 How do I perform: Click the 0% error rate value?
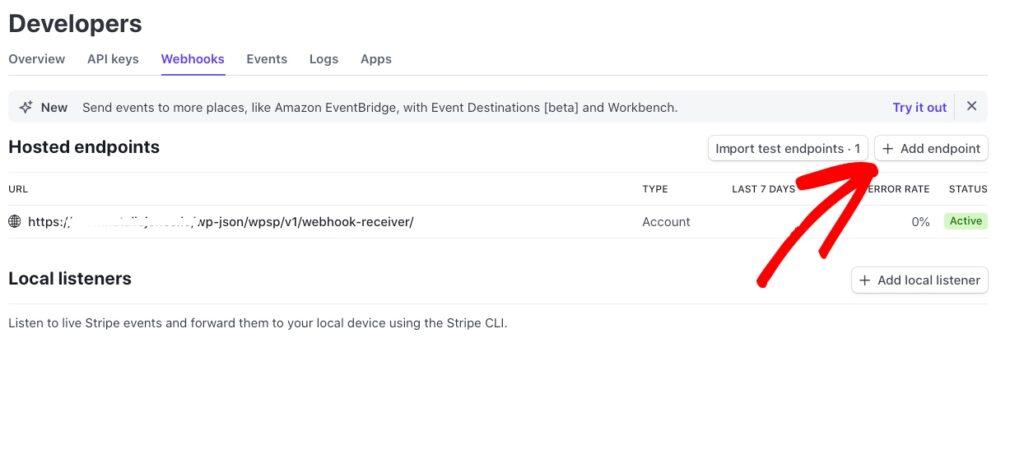click(x=920, y=222)
